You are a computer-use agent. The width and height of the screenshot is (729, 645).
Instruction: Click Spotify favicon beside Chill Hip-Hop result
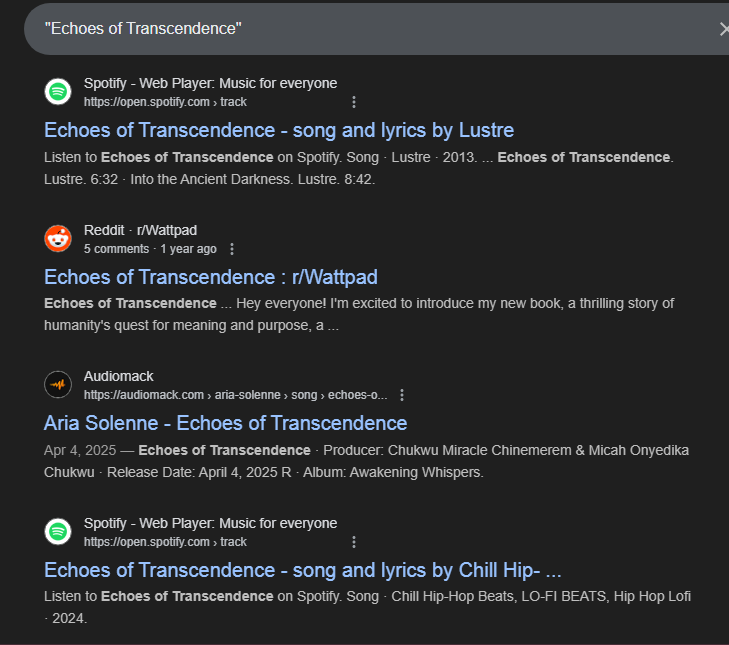[x=58, y=532]
